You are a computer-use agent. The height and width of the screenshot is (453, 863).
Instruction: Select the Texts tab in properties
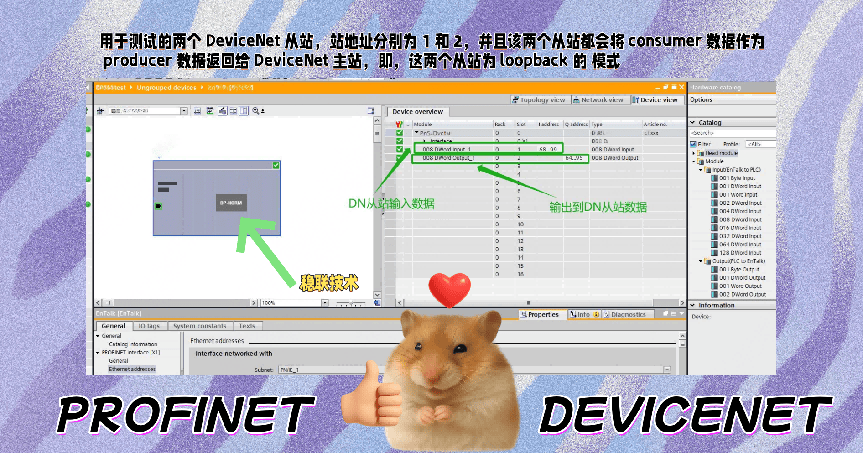[x=247, y=326]
